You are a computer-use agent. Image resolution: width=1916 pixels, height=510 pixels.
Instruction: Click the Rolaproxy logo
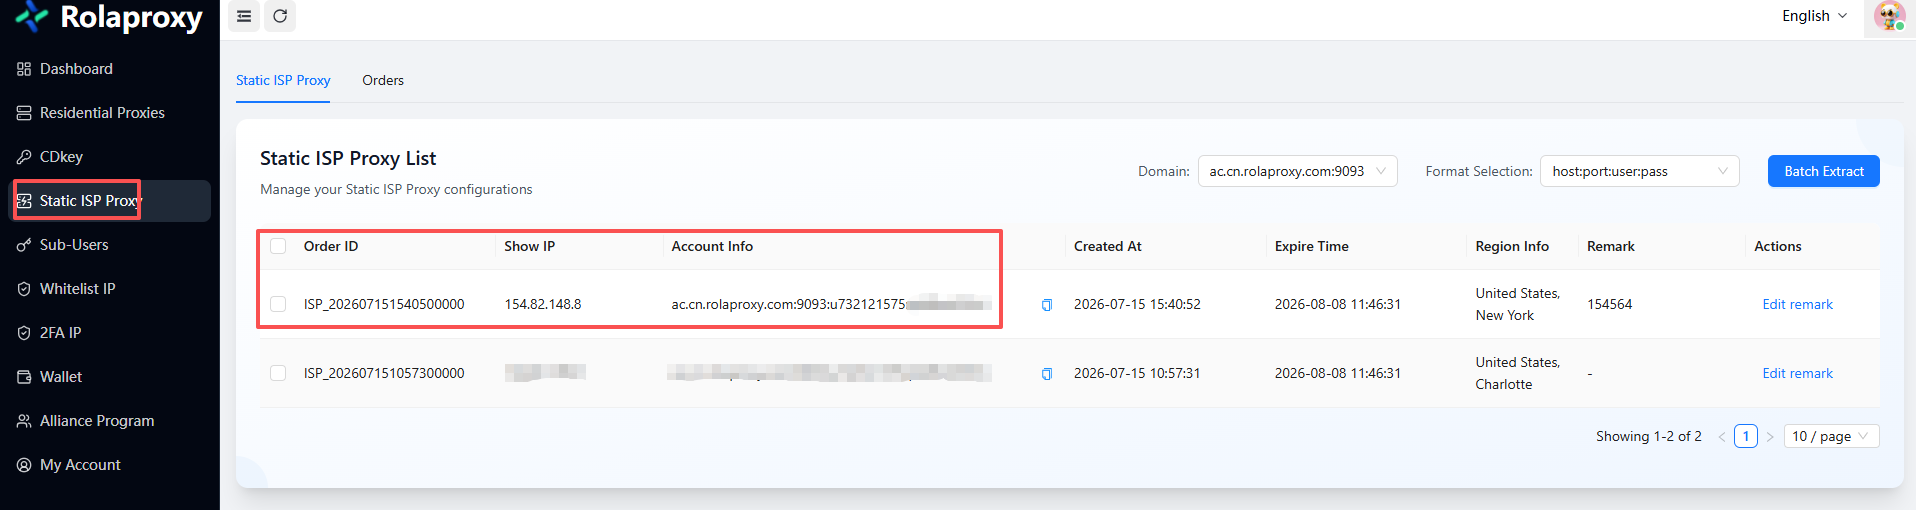110,16
